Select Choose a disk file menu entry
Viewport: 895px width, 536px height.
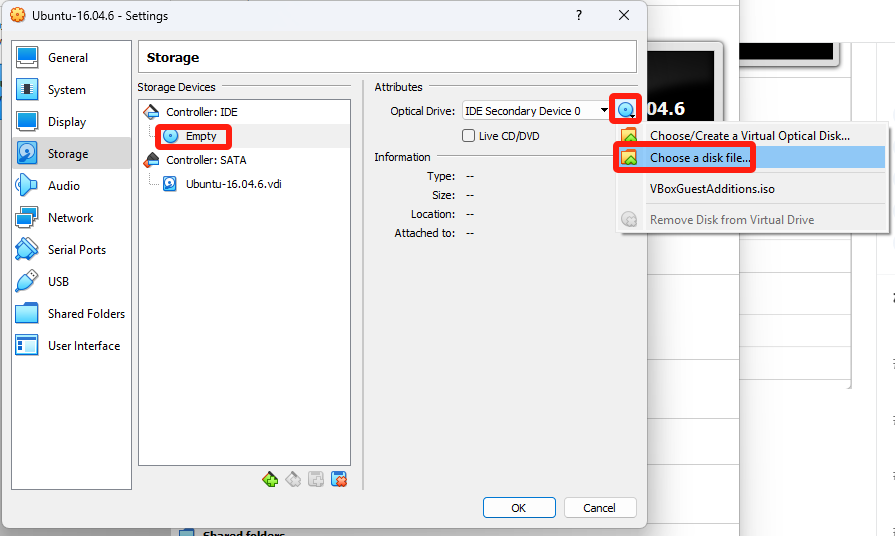pyautogui.click(x=752, y=158)
